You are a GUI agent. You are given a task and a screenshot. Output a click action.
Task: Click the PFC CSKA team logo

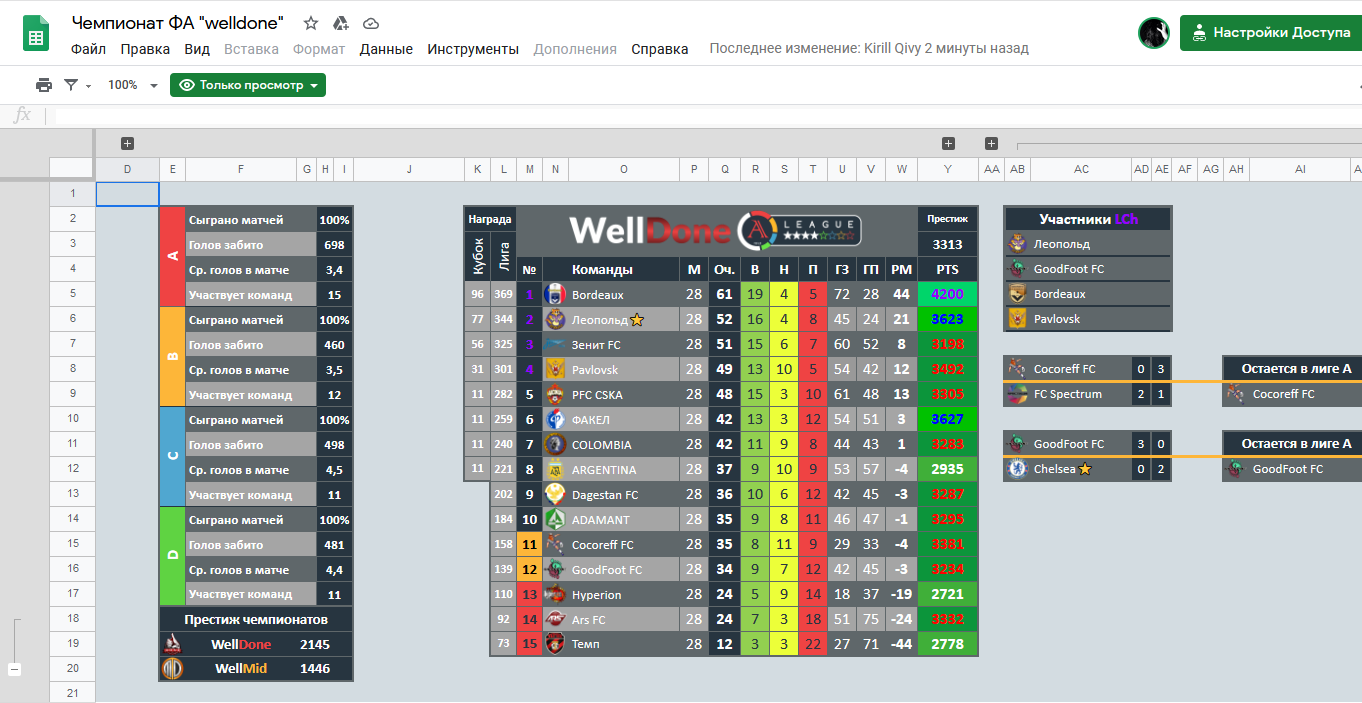point(554,395)
